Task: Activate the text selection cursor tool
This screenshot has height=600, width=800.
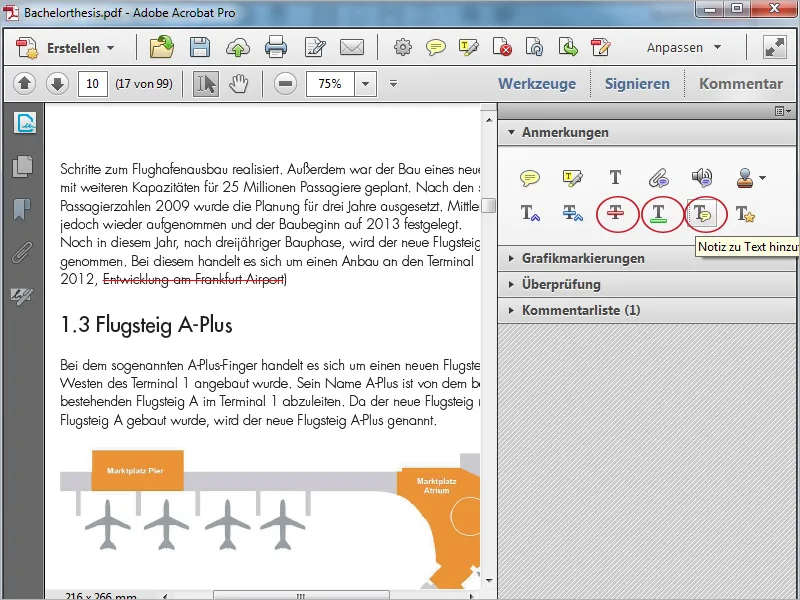Action: [206, 84]
